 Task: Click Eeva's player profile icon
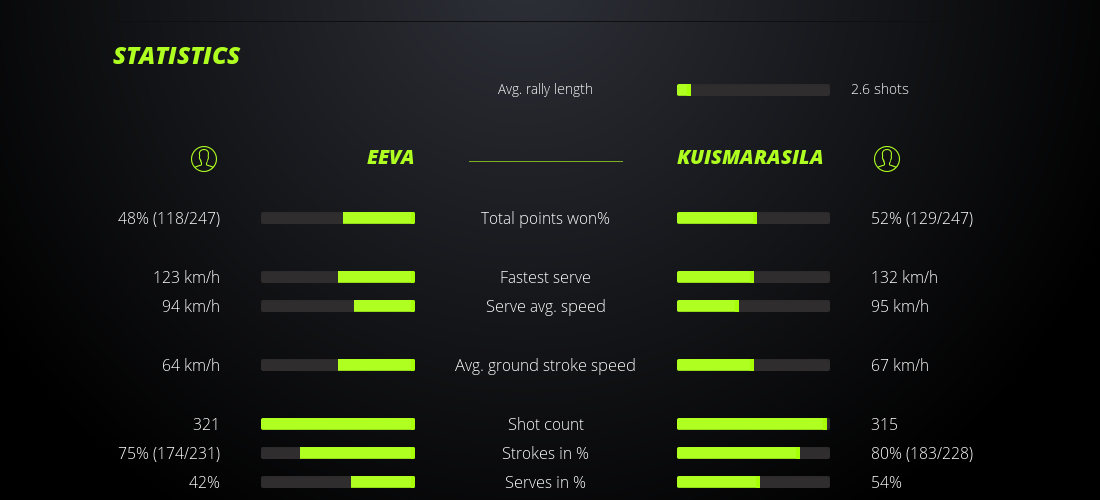click(203, 158)
